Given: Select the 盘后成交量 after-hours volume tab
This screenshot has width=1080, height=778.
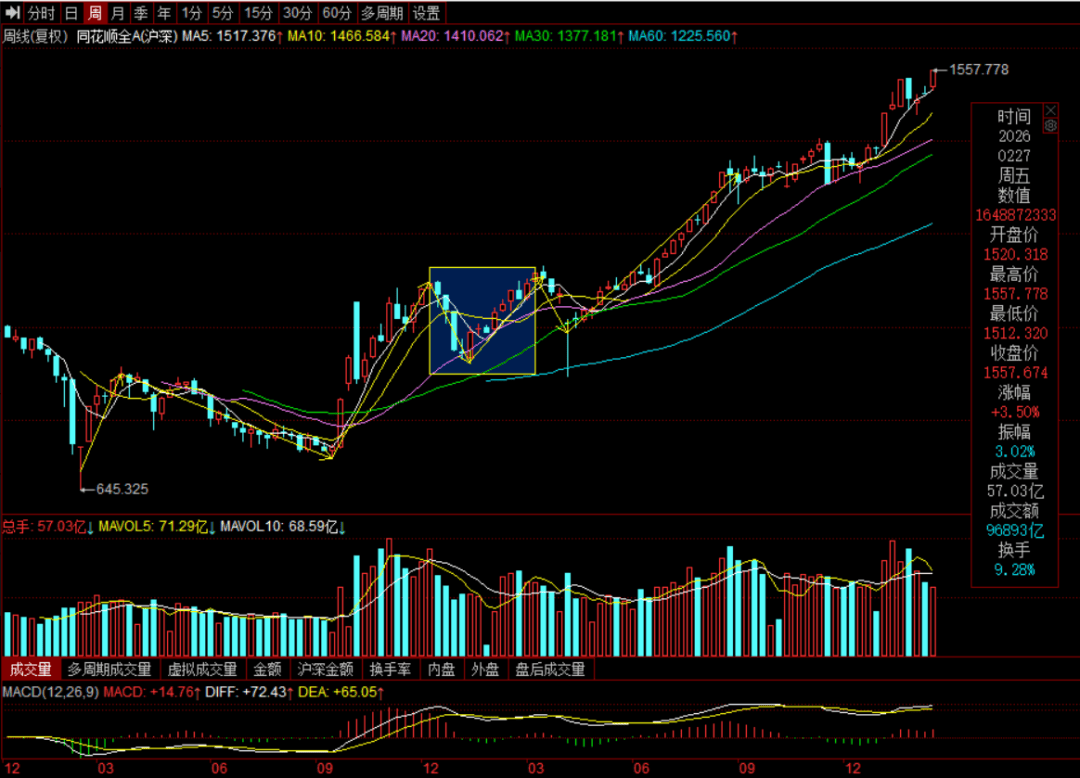Looking at the screenshot, I should [550, 669].
